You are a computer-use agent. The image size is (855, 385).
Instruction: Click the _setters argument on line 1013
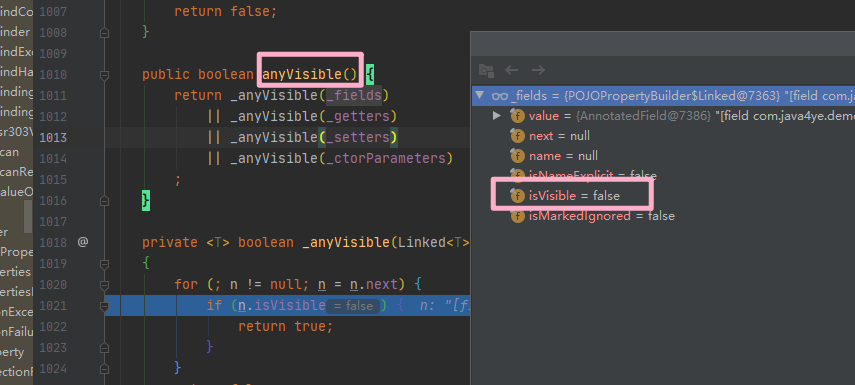tap(358, 137)
